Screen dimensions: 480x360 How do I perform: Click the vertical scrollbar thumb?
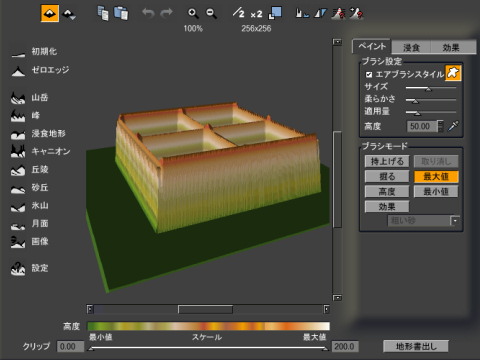pyautogui.click(x=337, y=180)
